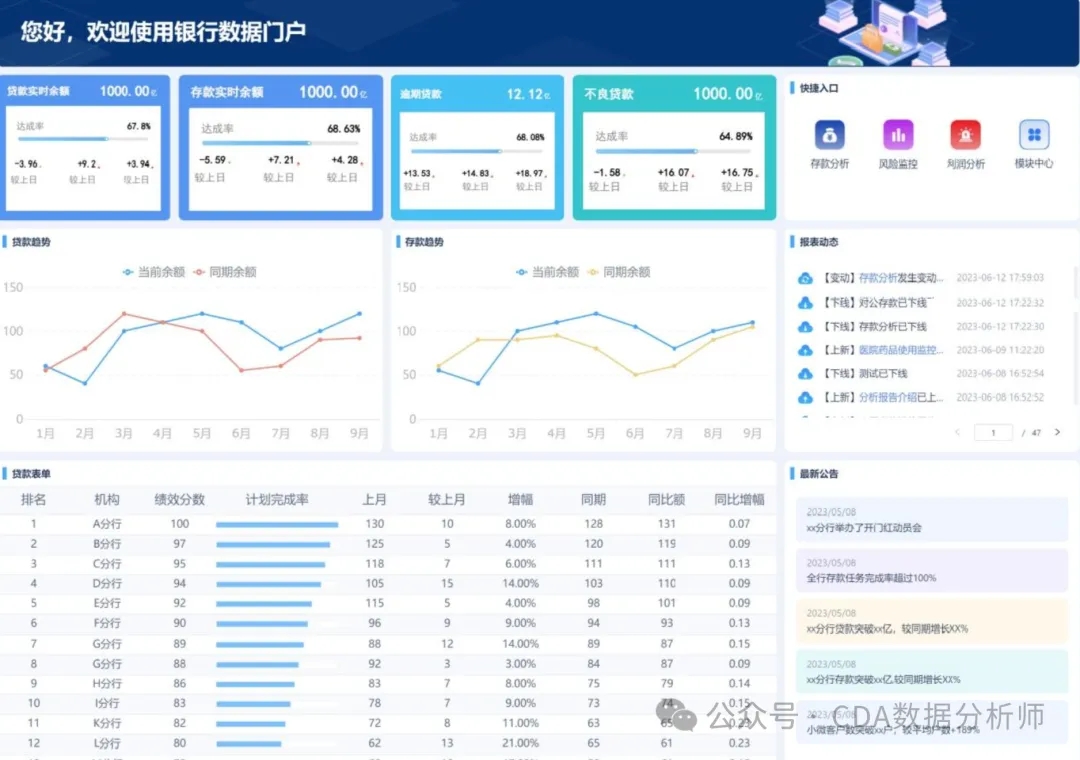Click cloud icon beside 存款分析发生变动 entry

click(x=805, y=278)
